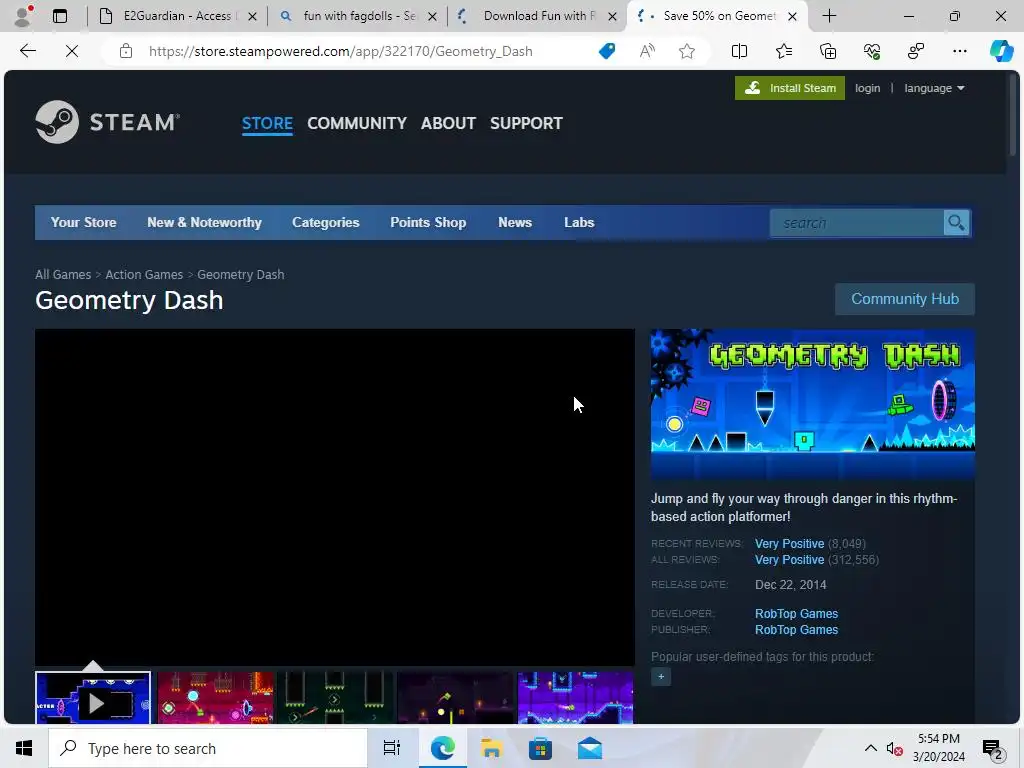Open Microsoft Edge from taskbar
This screenshot has width=1024, height=768.
pos(442,748)
